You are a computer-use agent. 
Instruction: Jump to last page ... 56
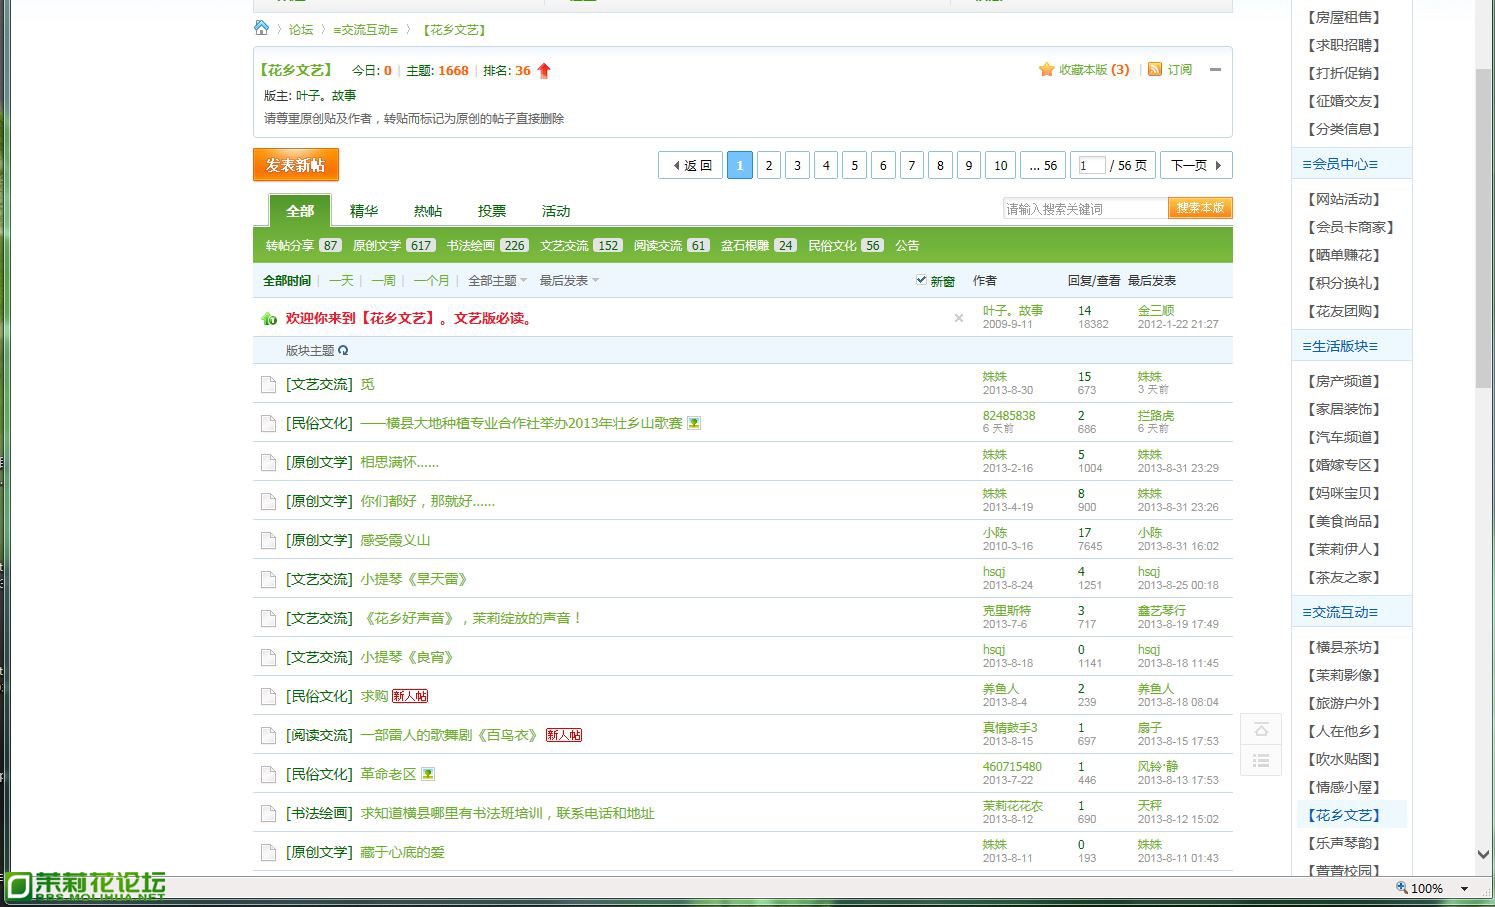click(x=1043, y=166)
